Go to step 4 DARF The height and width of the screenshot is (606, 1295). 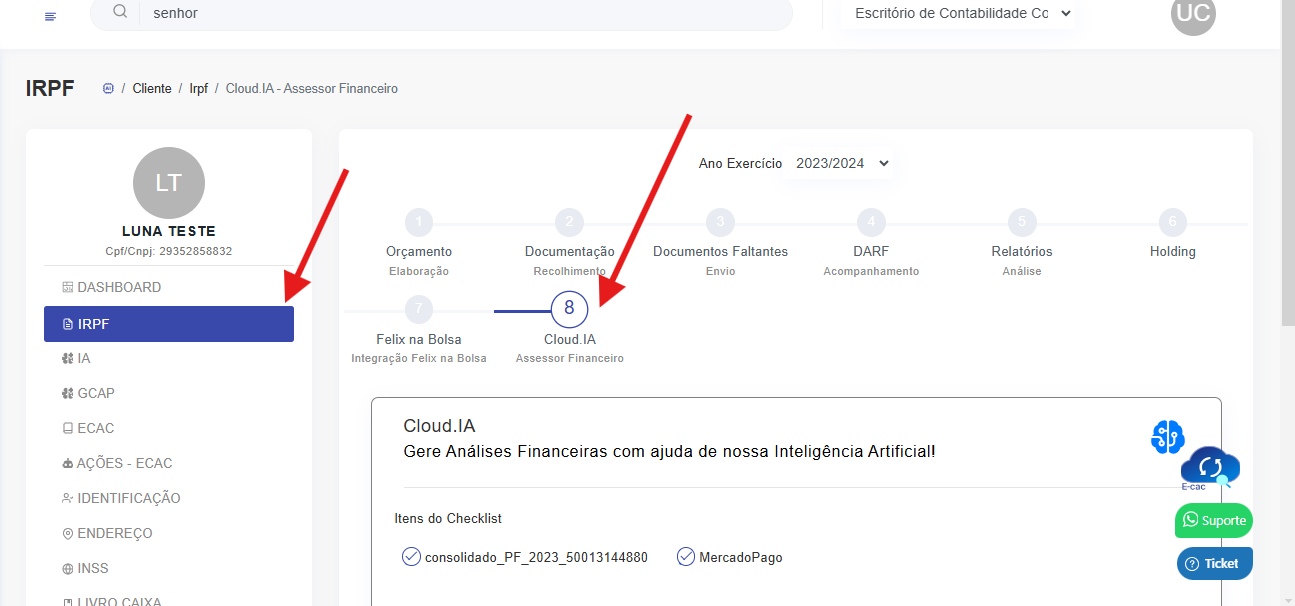coord(871,222)
